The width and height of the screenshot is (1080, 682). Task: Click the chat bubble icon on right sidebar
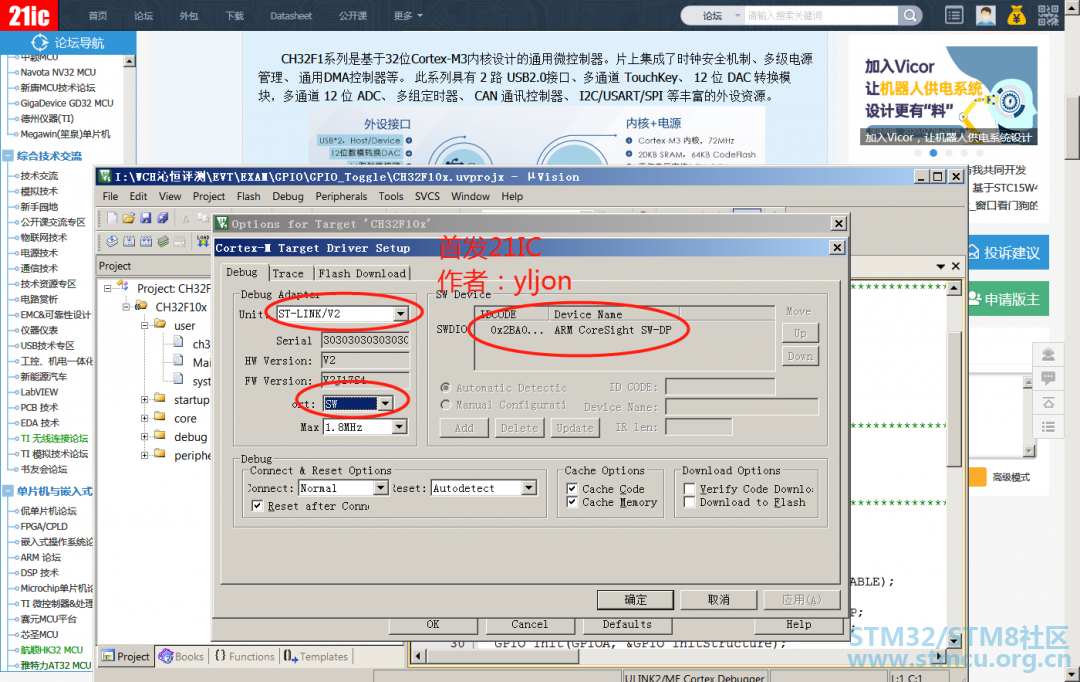click(1048, 378)
